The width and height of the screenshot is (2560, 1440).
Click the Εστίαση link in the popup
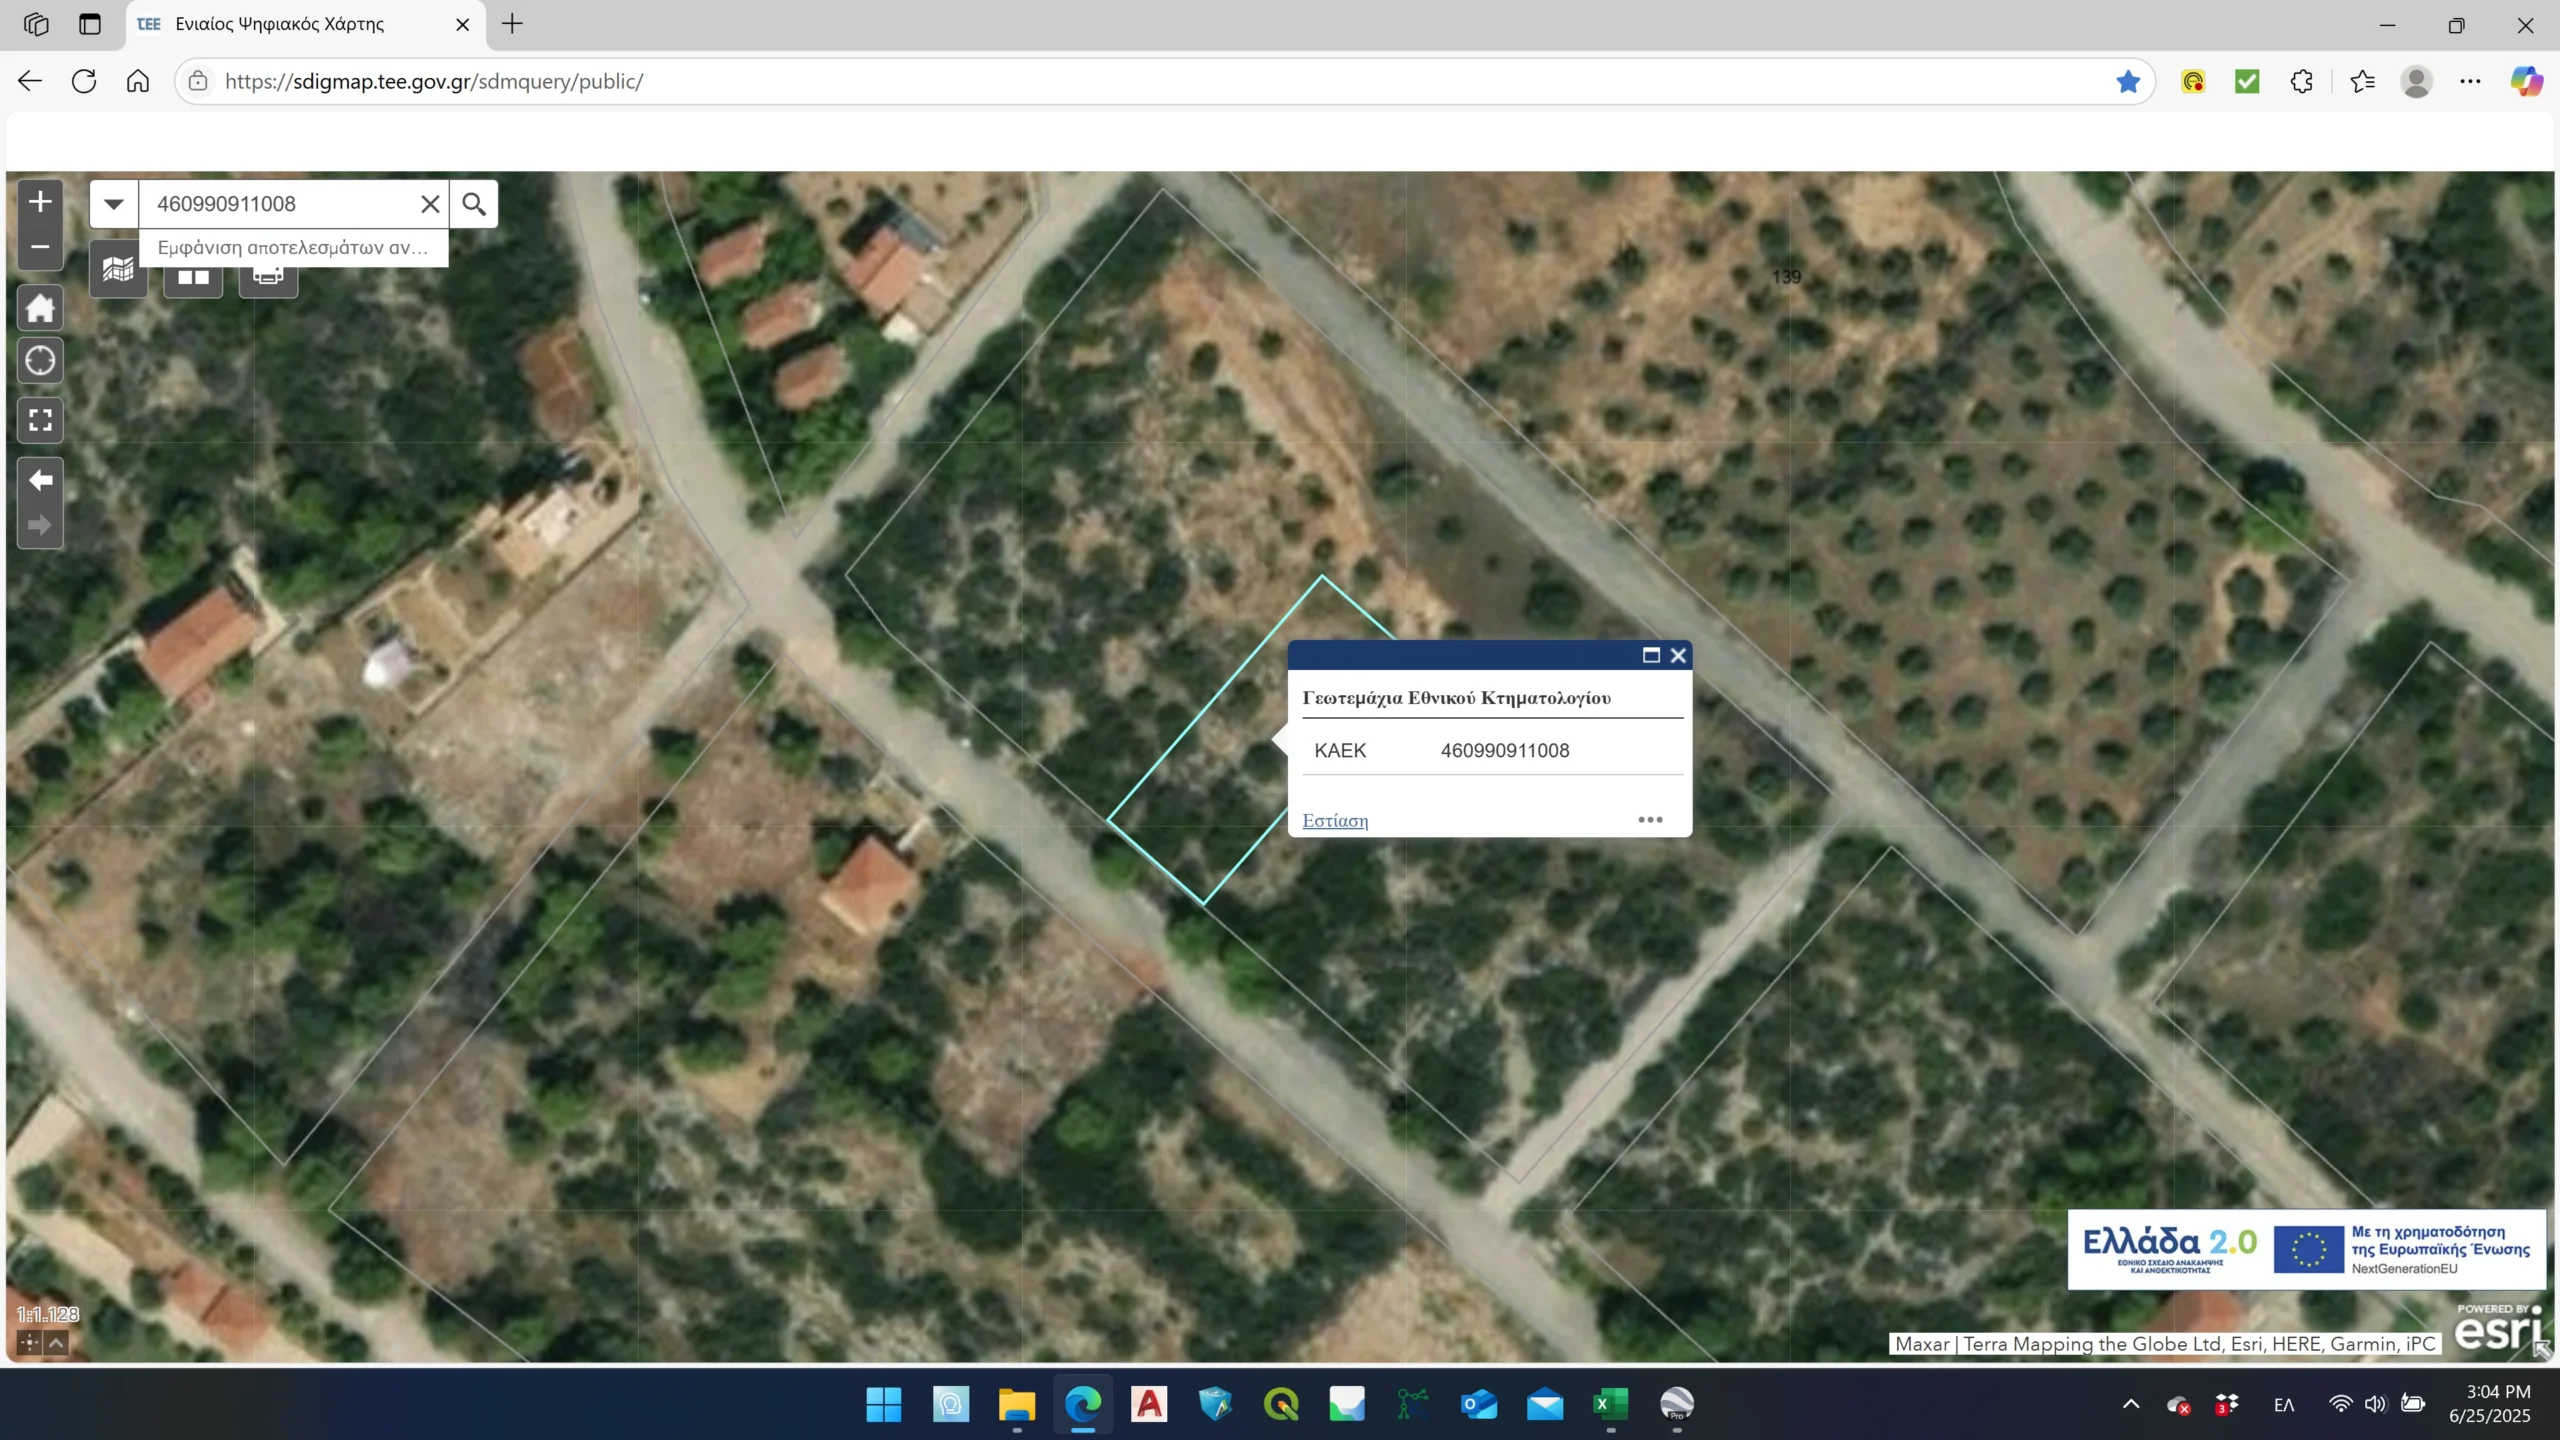(x=1335, y=820)
